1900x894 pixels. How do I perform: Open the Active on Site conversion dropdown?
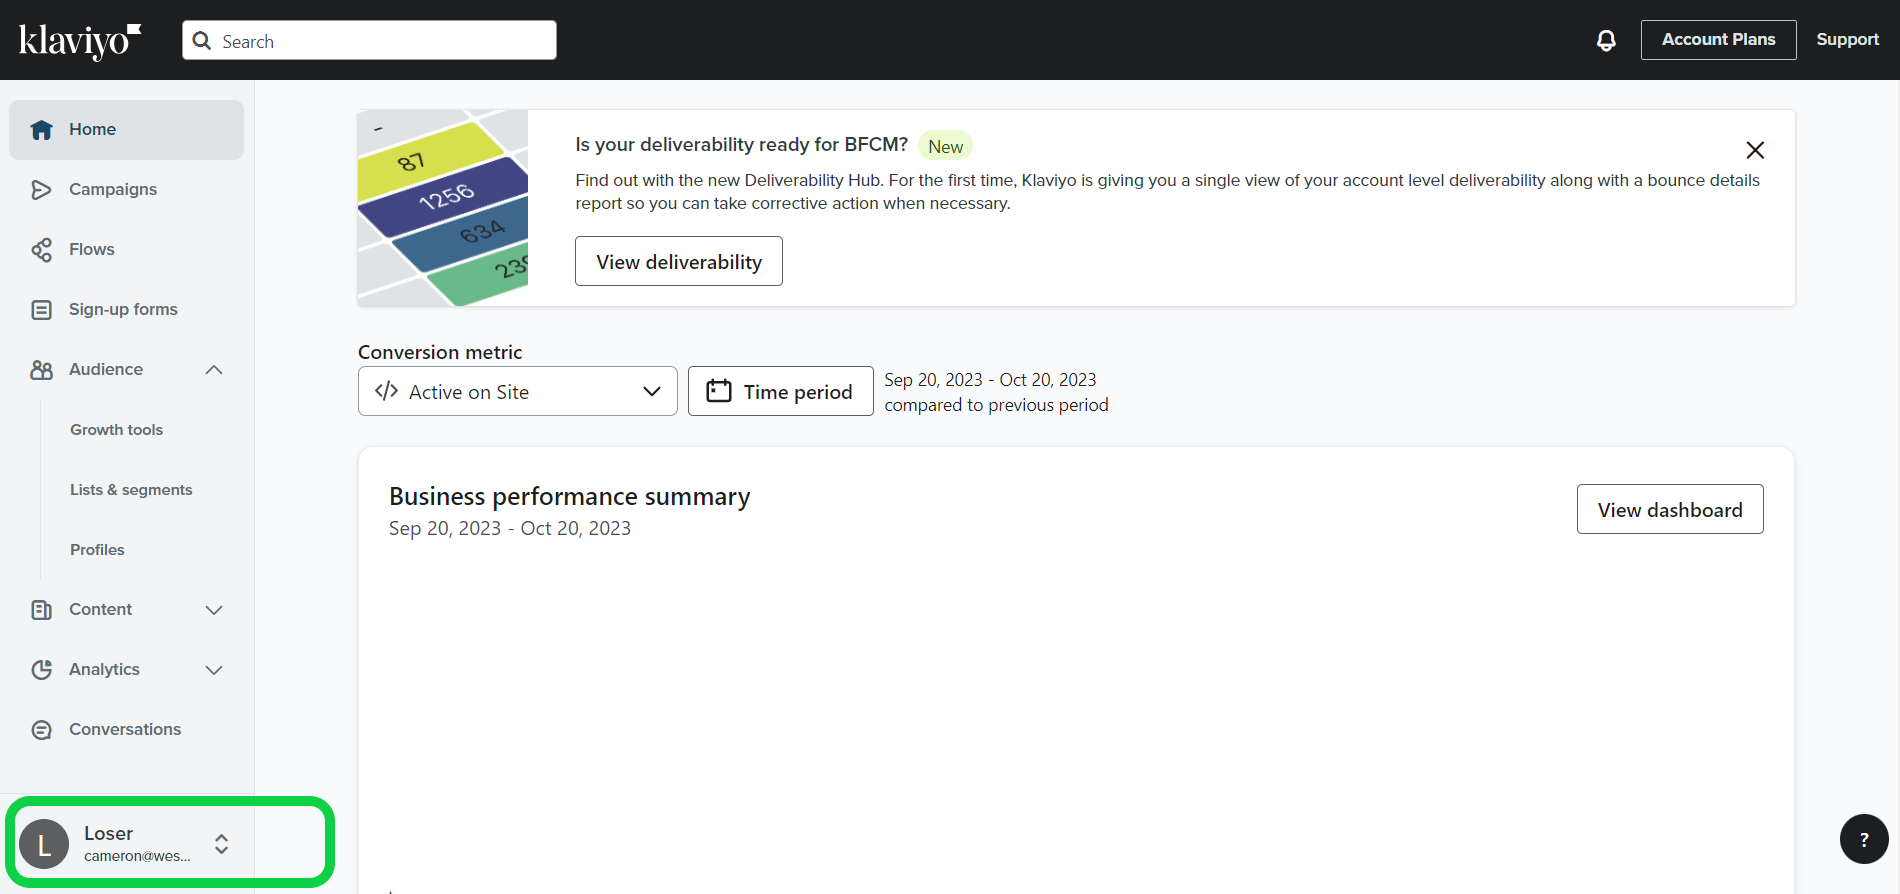coord(518,391)
